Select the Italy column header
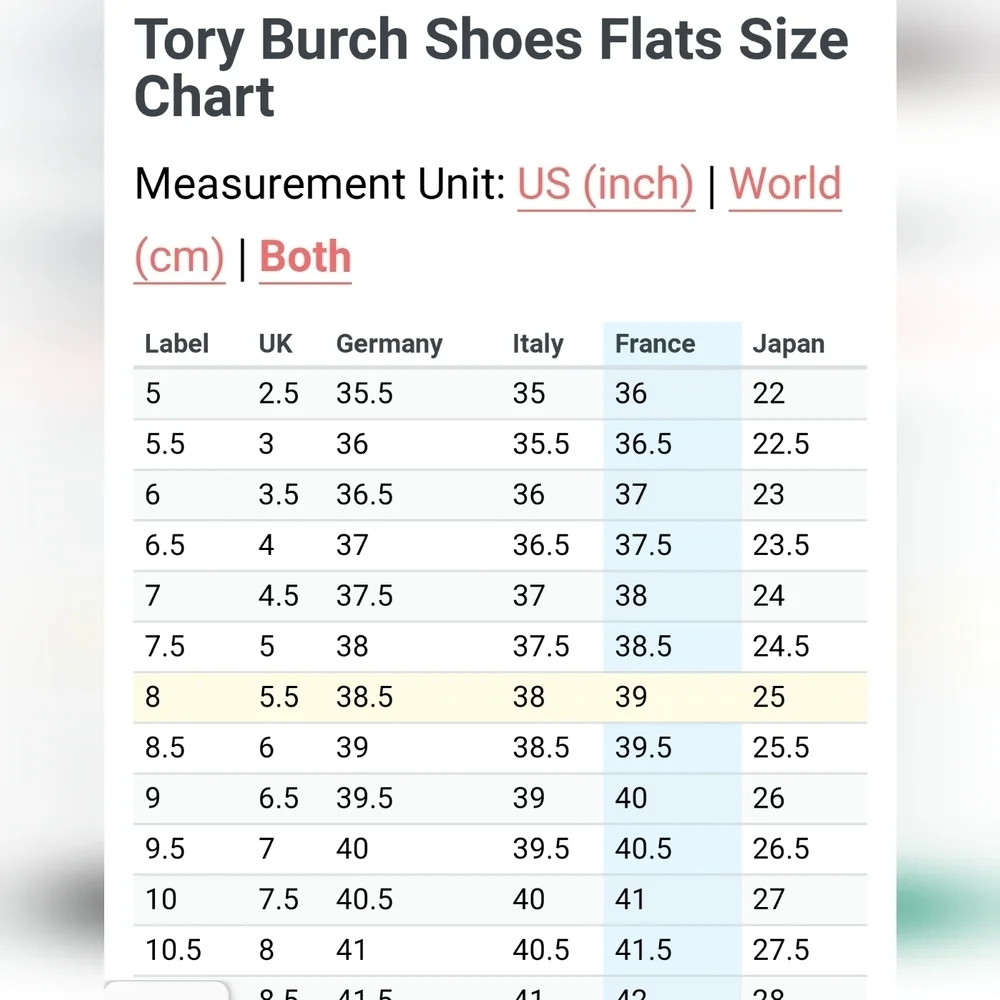Image resolution: width=1000 pixels, height=1000 pixels. pos(538,344)
